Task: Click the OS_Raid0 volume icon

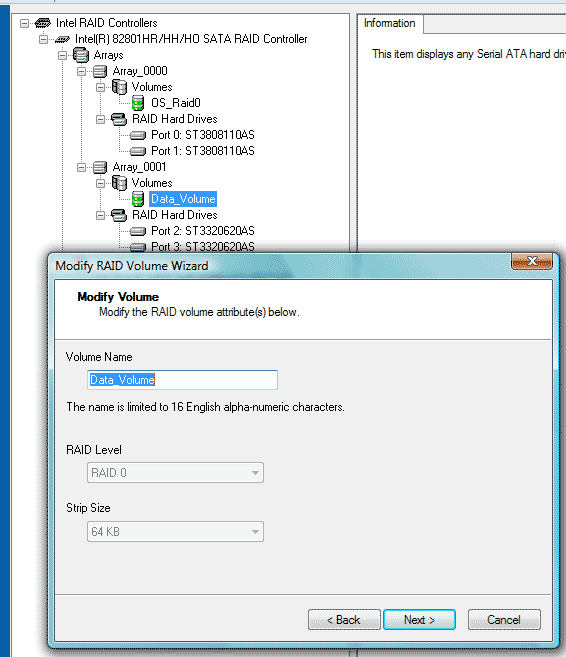Action: point(138,103)
